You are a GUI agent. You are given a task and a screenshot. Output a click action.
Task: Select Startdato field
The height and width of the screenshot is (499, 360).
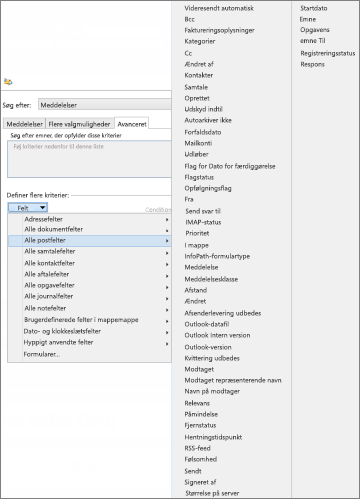[x=314, y=8]
